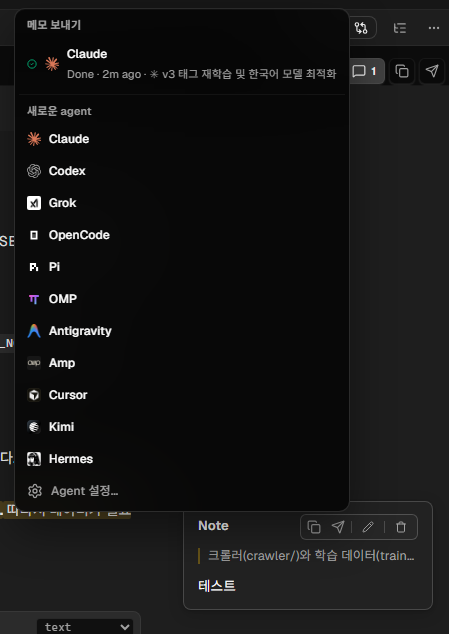Screen dimensions: 449x634
Task: Pick the Grok agent
Action: (x=182, y=203)
